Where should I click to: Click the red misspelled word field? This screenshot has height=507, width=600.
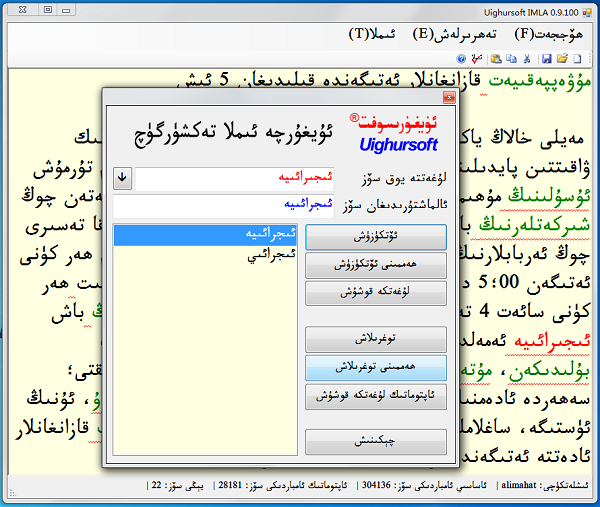(234, 179)
